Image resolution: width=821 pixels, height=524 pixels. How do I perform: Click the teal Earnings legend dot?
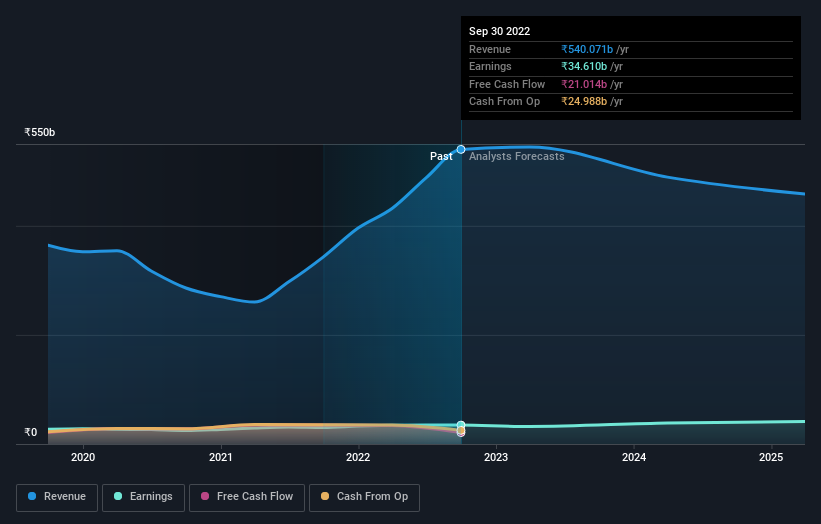pos(118,496)
